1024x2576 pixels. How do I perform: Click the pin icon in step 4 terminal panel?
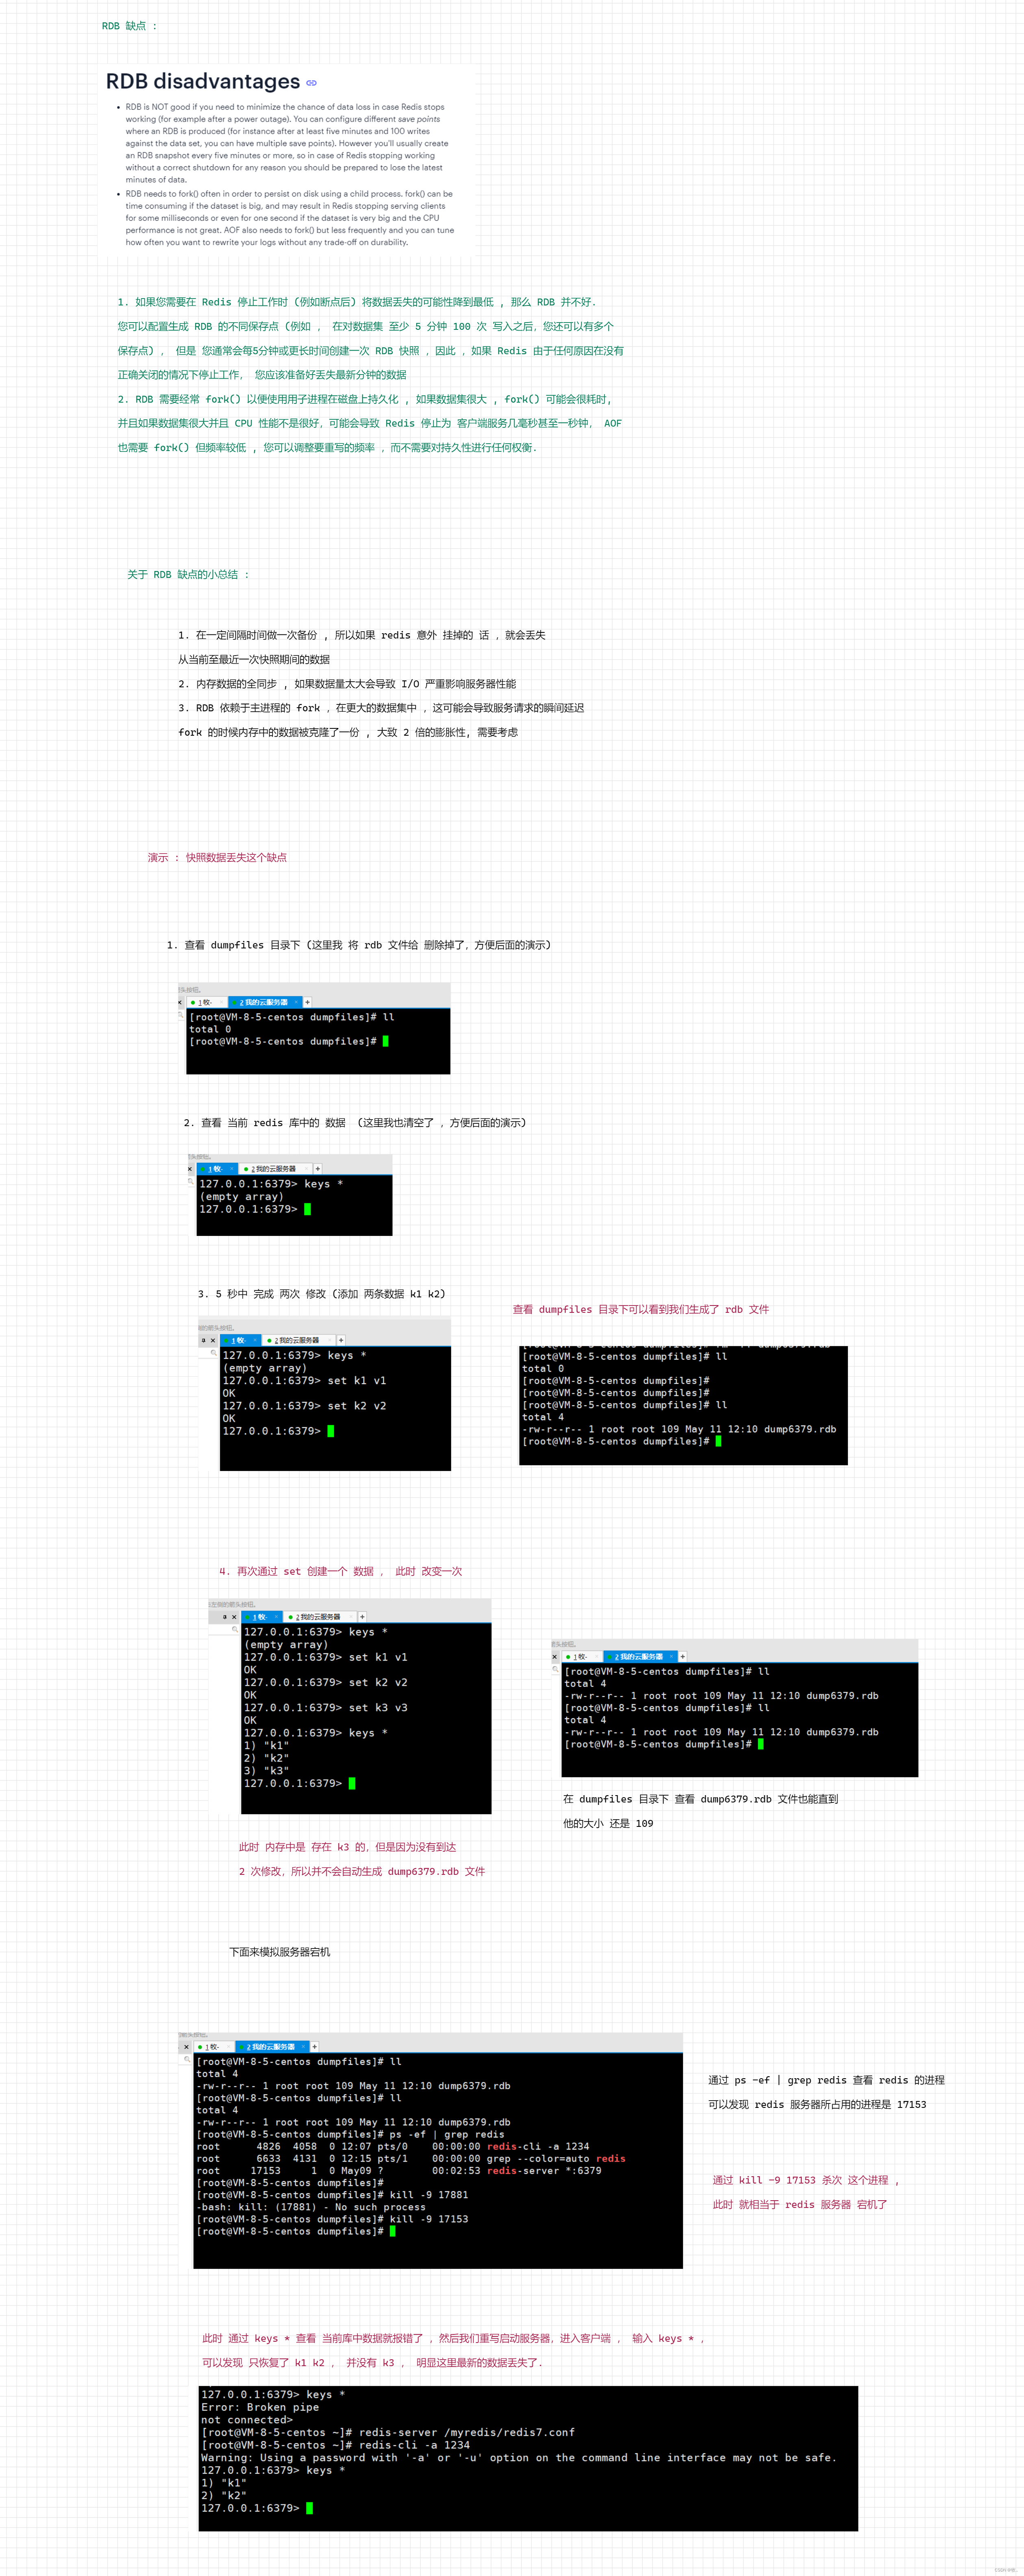tap(224, 1617)
